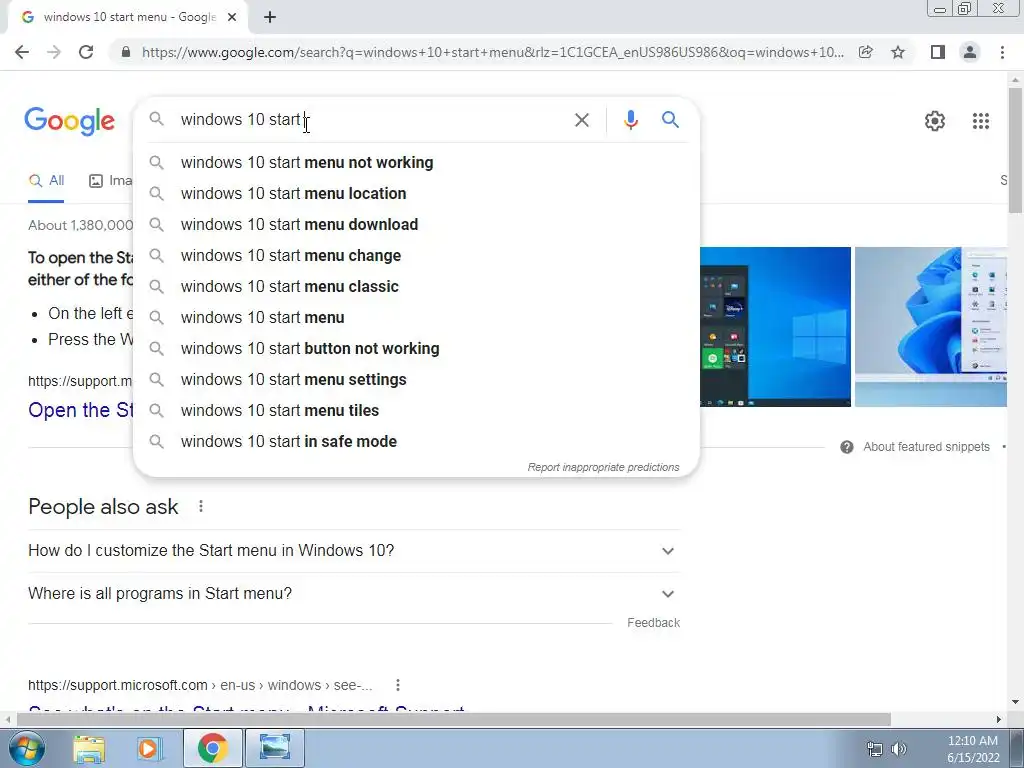The height and width of the screenshot is (768, 1024).
Task: Open the picture viewer taskbar app
Action: pos(275,748)
